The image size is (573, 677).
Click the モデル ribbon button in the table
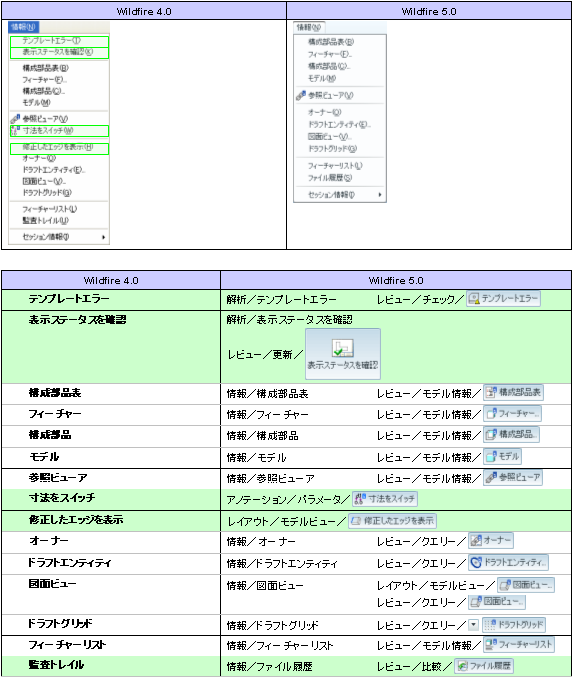pos(502,456)
